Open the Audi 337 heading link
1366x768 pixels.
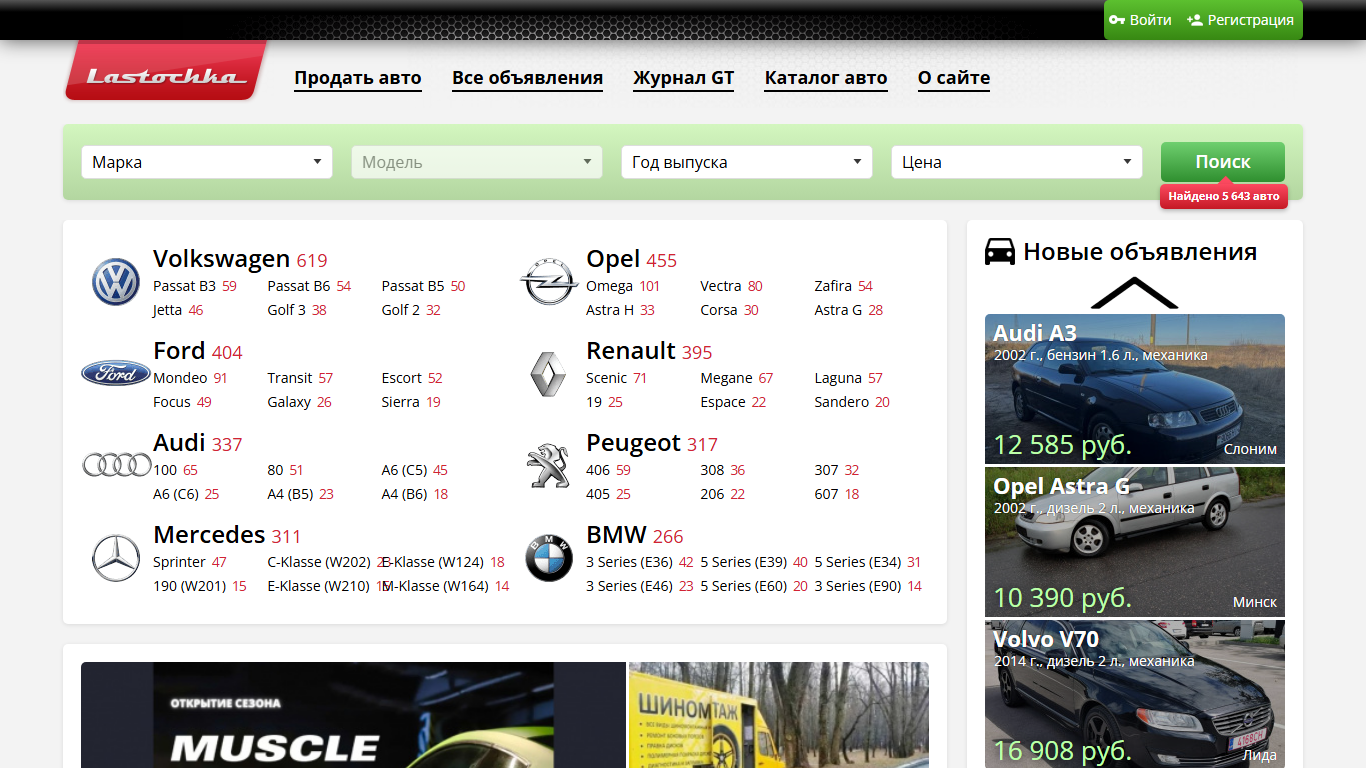(x=197, y=443)
